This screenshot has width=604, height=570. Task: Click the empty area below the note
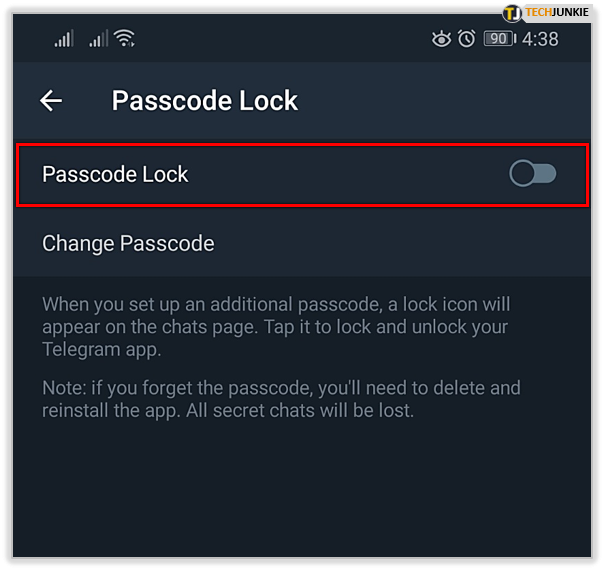(x=300, y=490)
